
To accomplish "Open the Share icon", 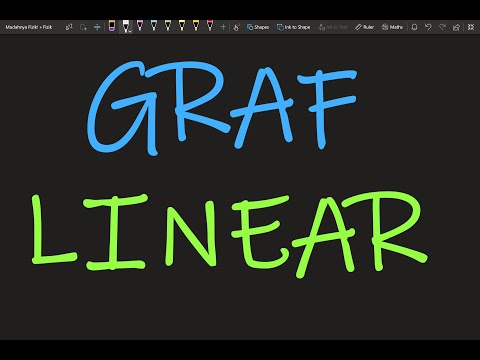I will click(x=456, y=27).
